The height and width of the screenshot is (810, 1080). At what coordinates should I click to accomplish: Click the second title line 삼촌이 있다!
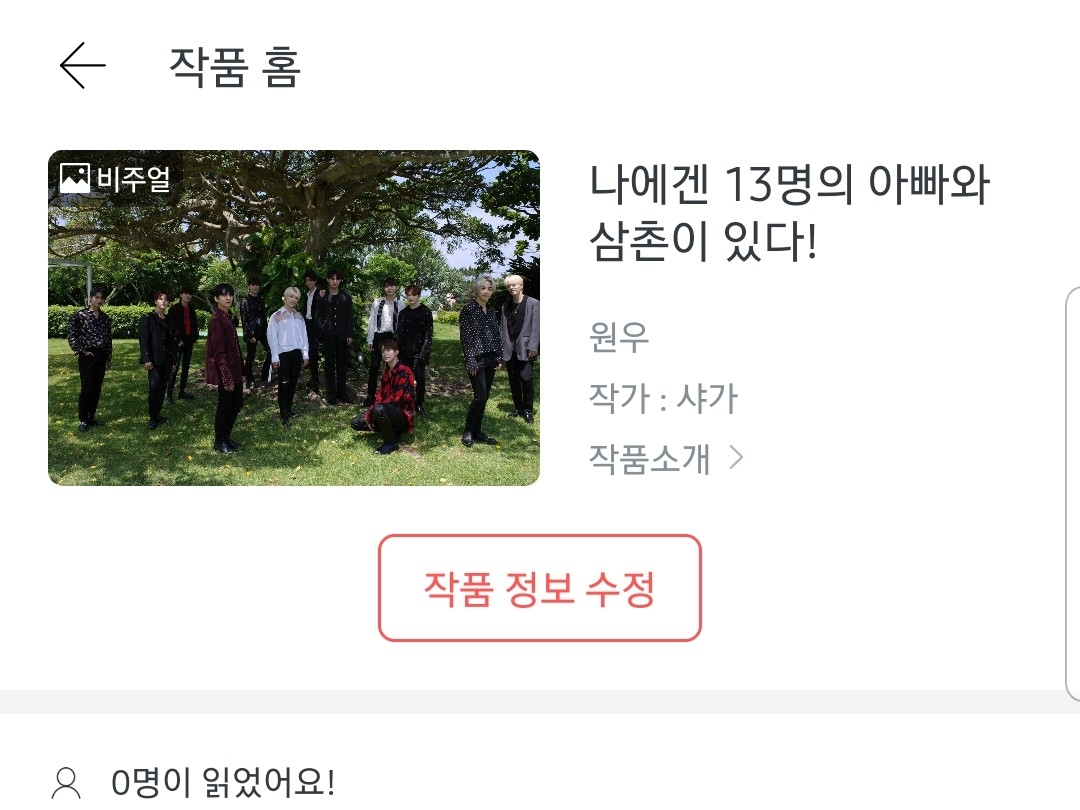703,241
